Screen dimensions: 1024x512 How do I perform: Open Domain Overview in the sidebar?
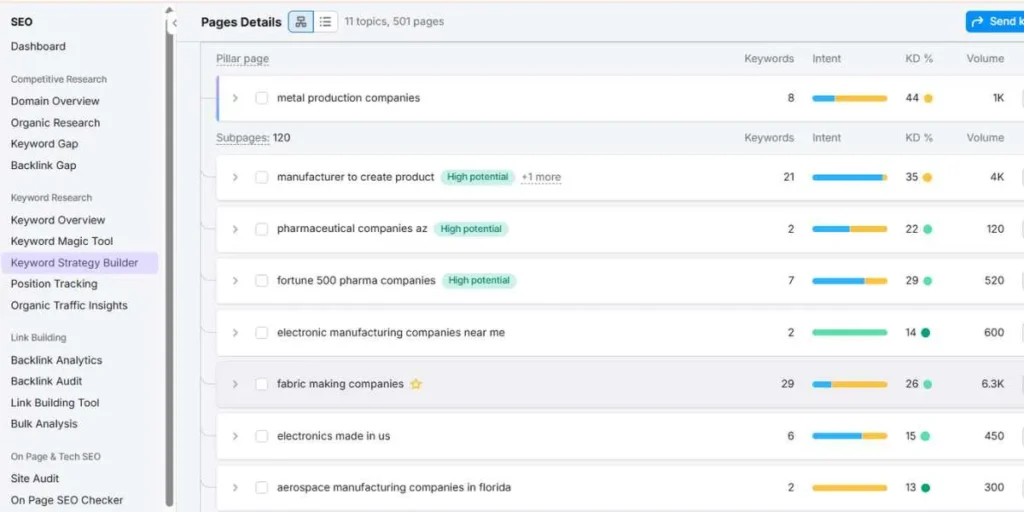point(55,101)
